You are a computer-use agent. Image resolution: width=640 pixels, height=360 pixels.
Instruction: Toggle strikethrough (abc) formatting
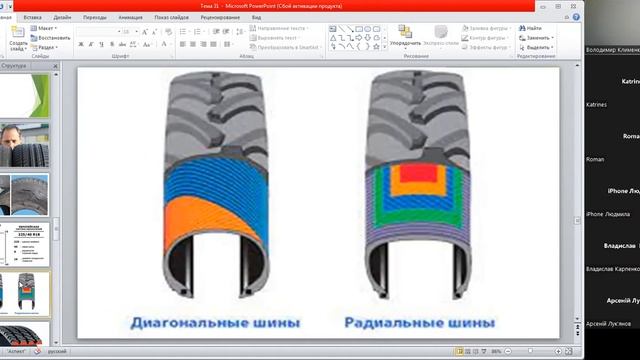122,44
